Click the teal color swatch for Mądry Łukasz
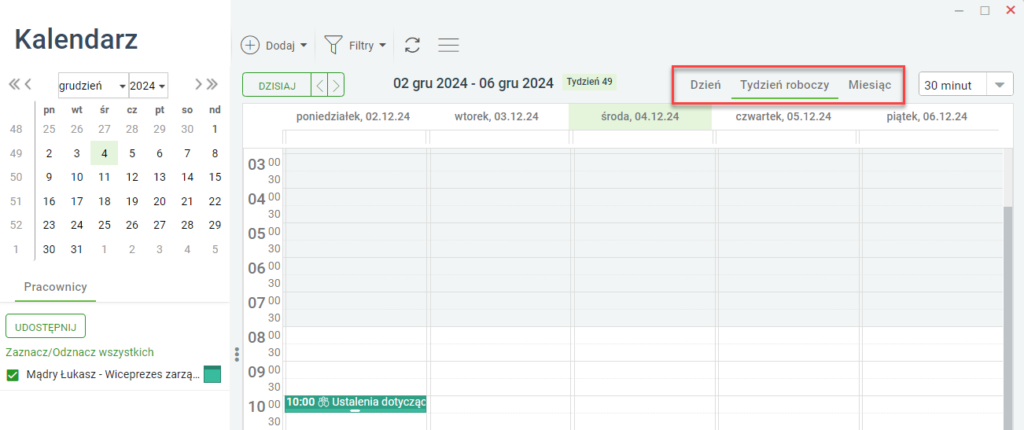This screenshot has width=1024, height=430. [x=212, y=374]
